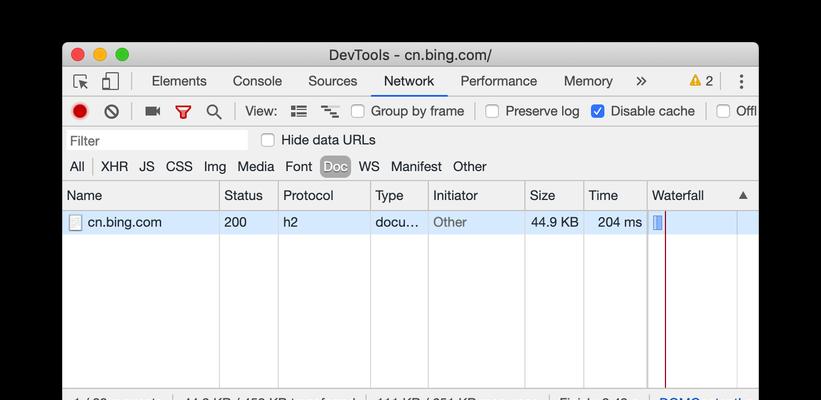Click into the Filter text field

[157, 140]
